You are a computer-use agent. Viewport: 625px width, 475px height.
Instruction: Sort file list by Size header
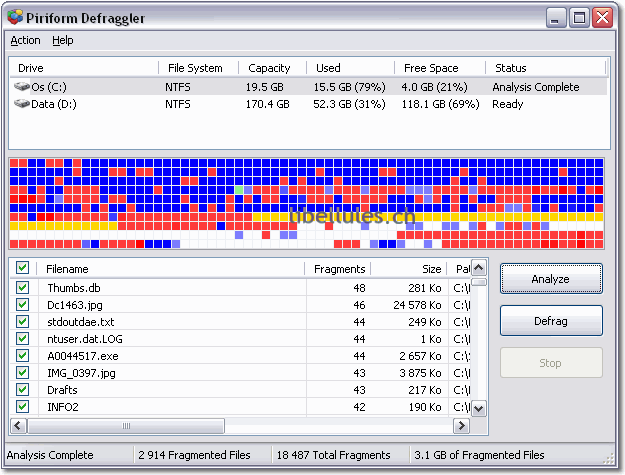409,269
